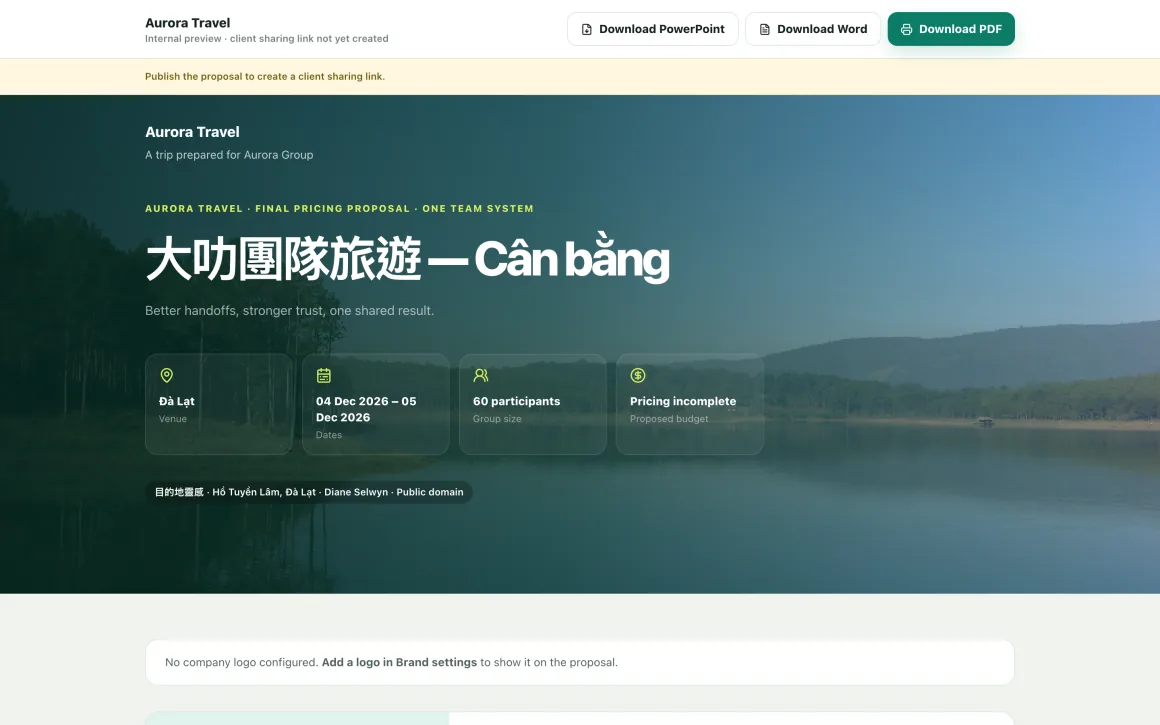Click the hero Aurora Travel heading
1160x725 pixels.
coord(192,132)
